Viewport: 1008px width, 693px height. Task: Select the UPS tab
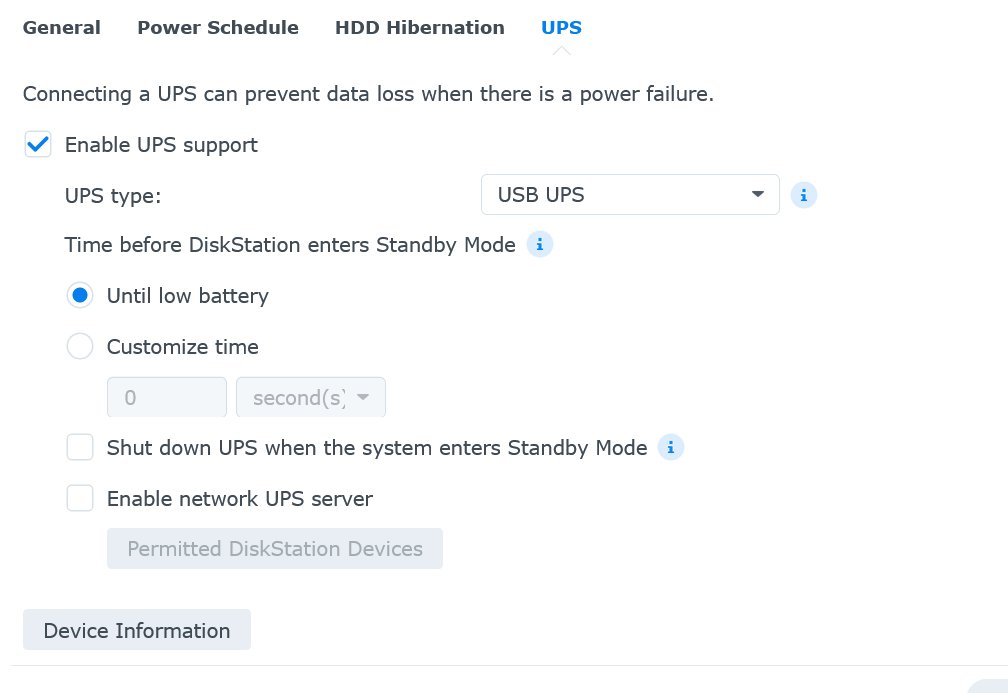561,27
